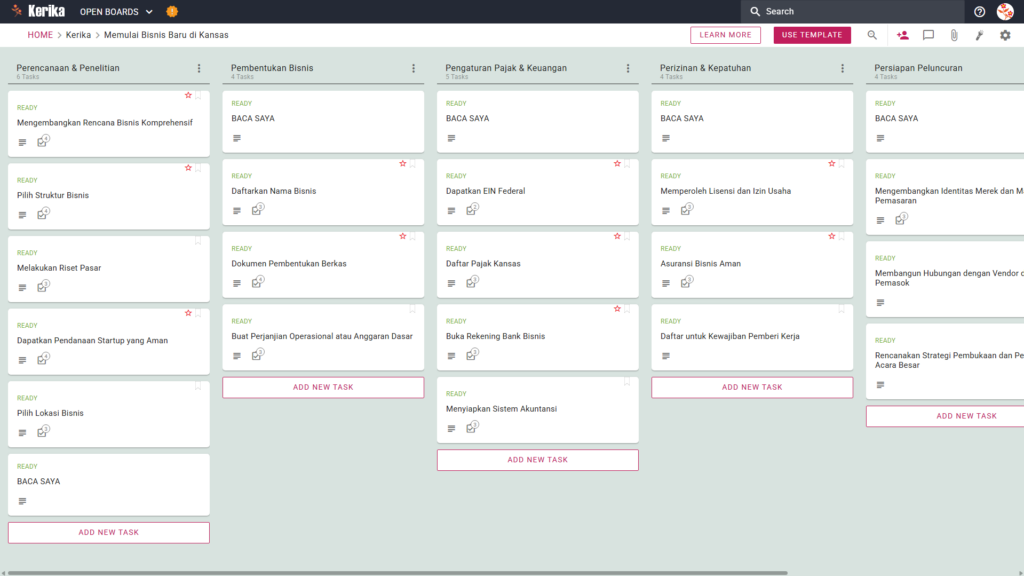This screenshot has height=576, width=1024.
Task: Add new task in Pengaturan Pajak & Keuangan
Action: (x=537, y=460)
